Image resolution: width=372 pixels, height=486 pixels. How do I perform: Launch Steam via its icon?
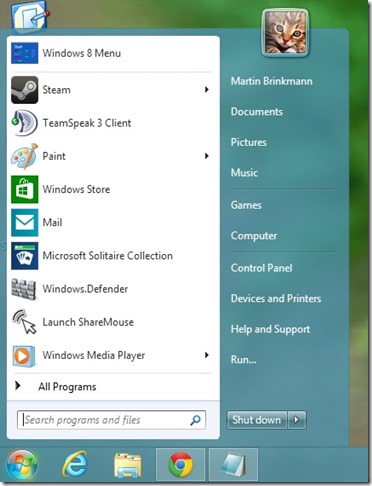(24, 90)
